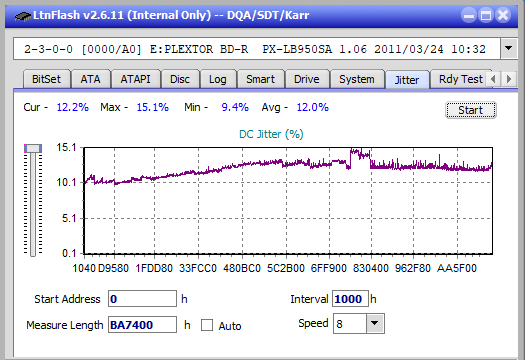The height and width of the screenshot is (360, 525).
Task: Enable the Auto measure length checkbox
Action: [207, 325]
